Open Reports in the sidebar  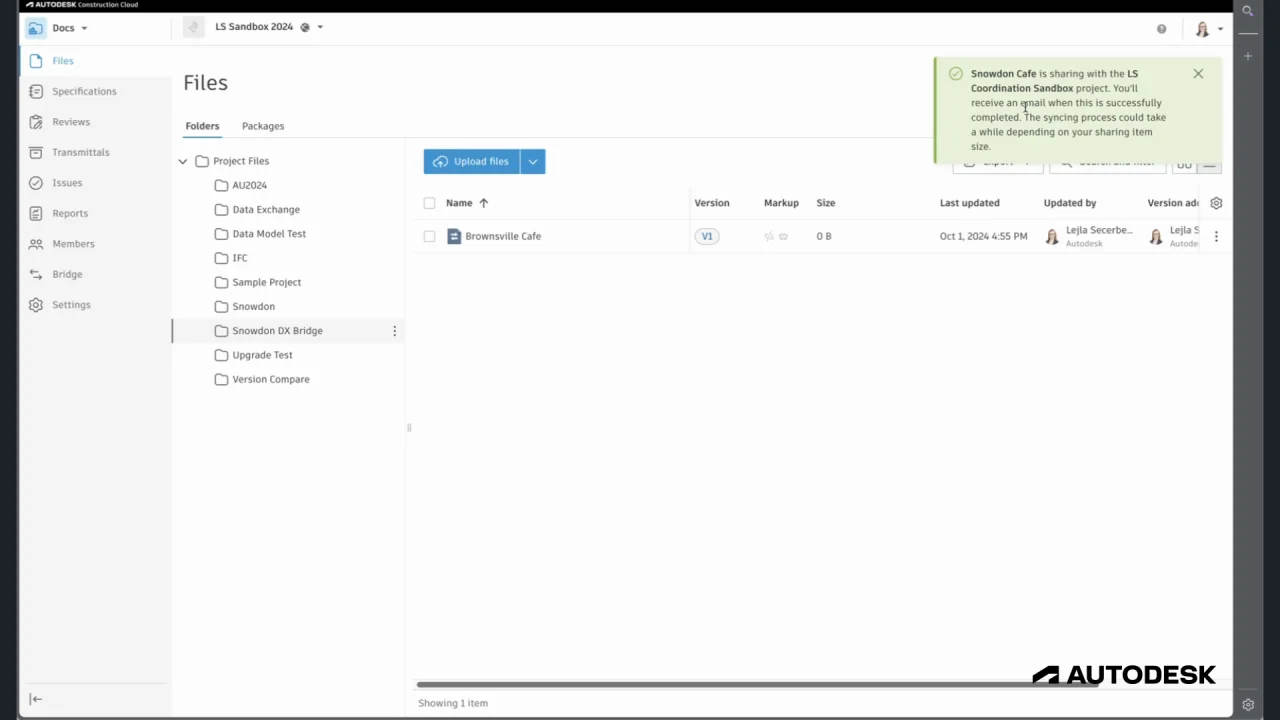[70, 213]
